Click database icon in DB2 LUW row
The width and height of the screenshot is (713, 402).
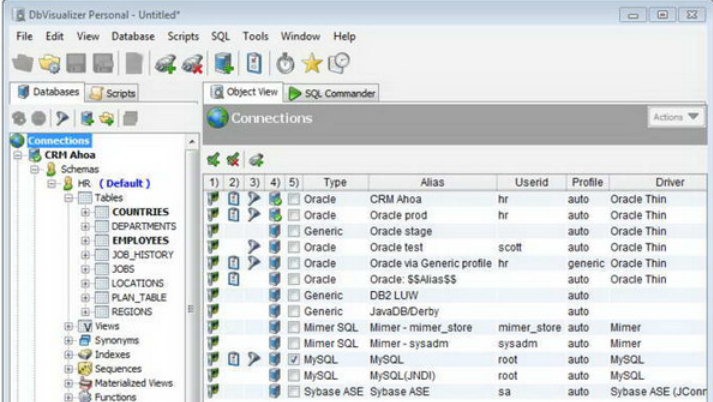[x=275, y=295]
